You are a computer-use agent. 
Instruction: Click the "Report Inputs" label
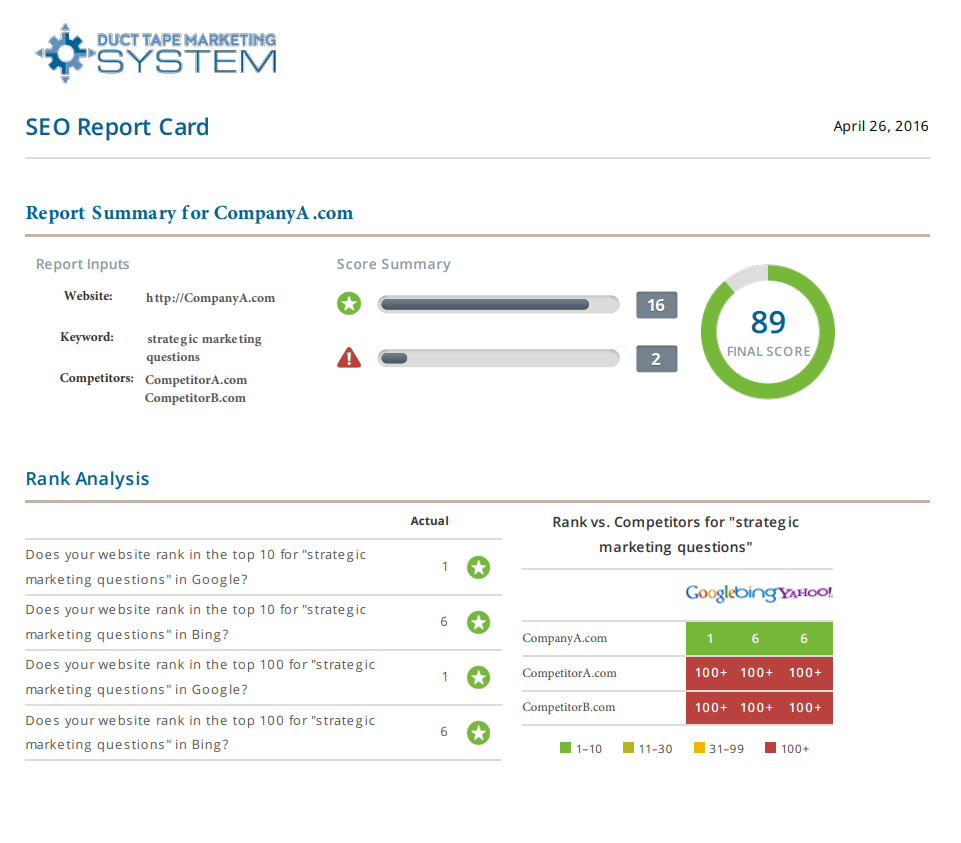(83, 264)
